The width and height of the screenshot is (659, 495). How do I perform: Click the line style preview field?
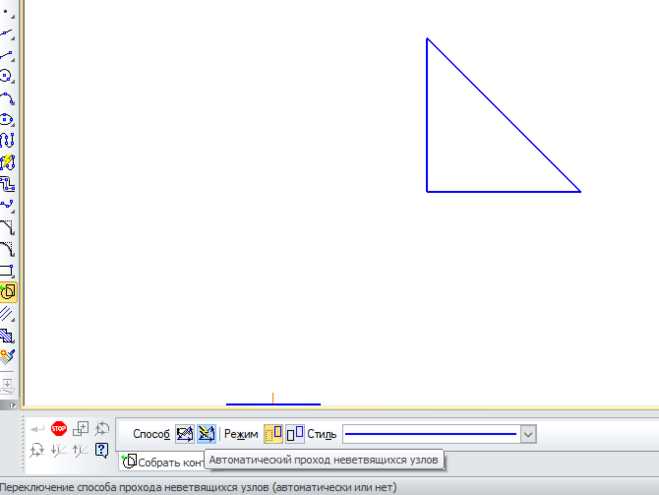pyautogui.click(x=431, y=434)
